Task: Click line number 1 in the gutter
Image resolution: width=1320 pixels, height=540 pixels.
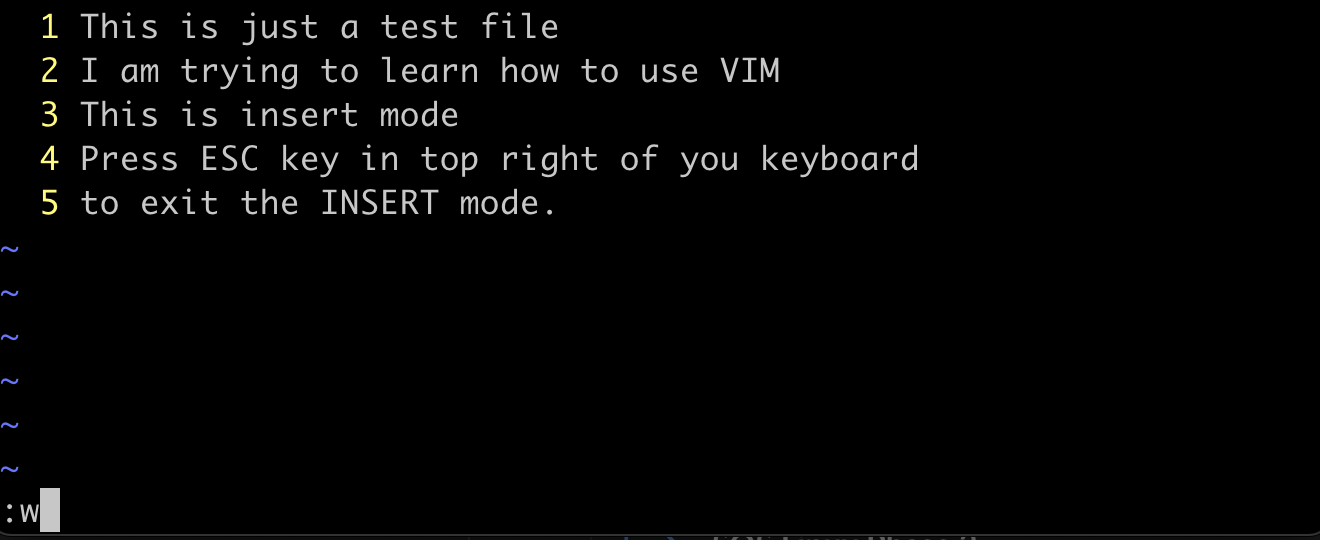Action: click(x=49, y=27)
